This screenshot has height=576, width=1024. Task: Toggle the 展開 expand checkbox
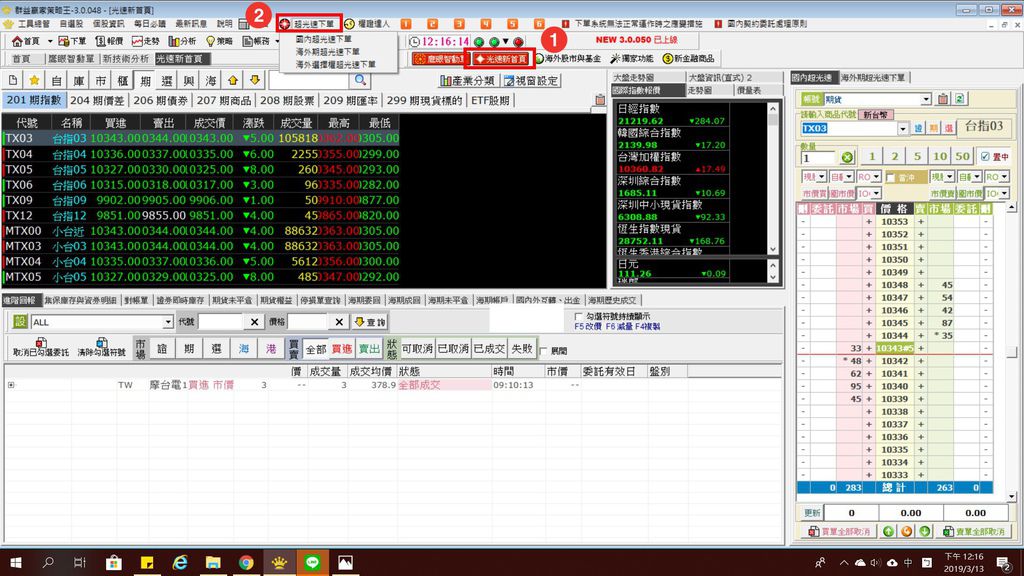(543, 351)
